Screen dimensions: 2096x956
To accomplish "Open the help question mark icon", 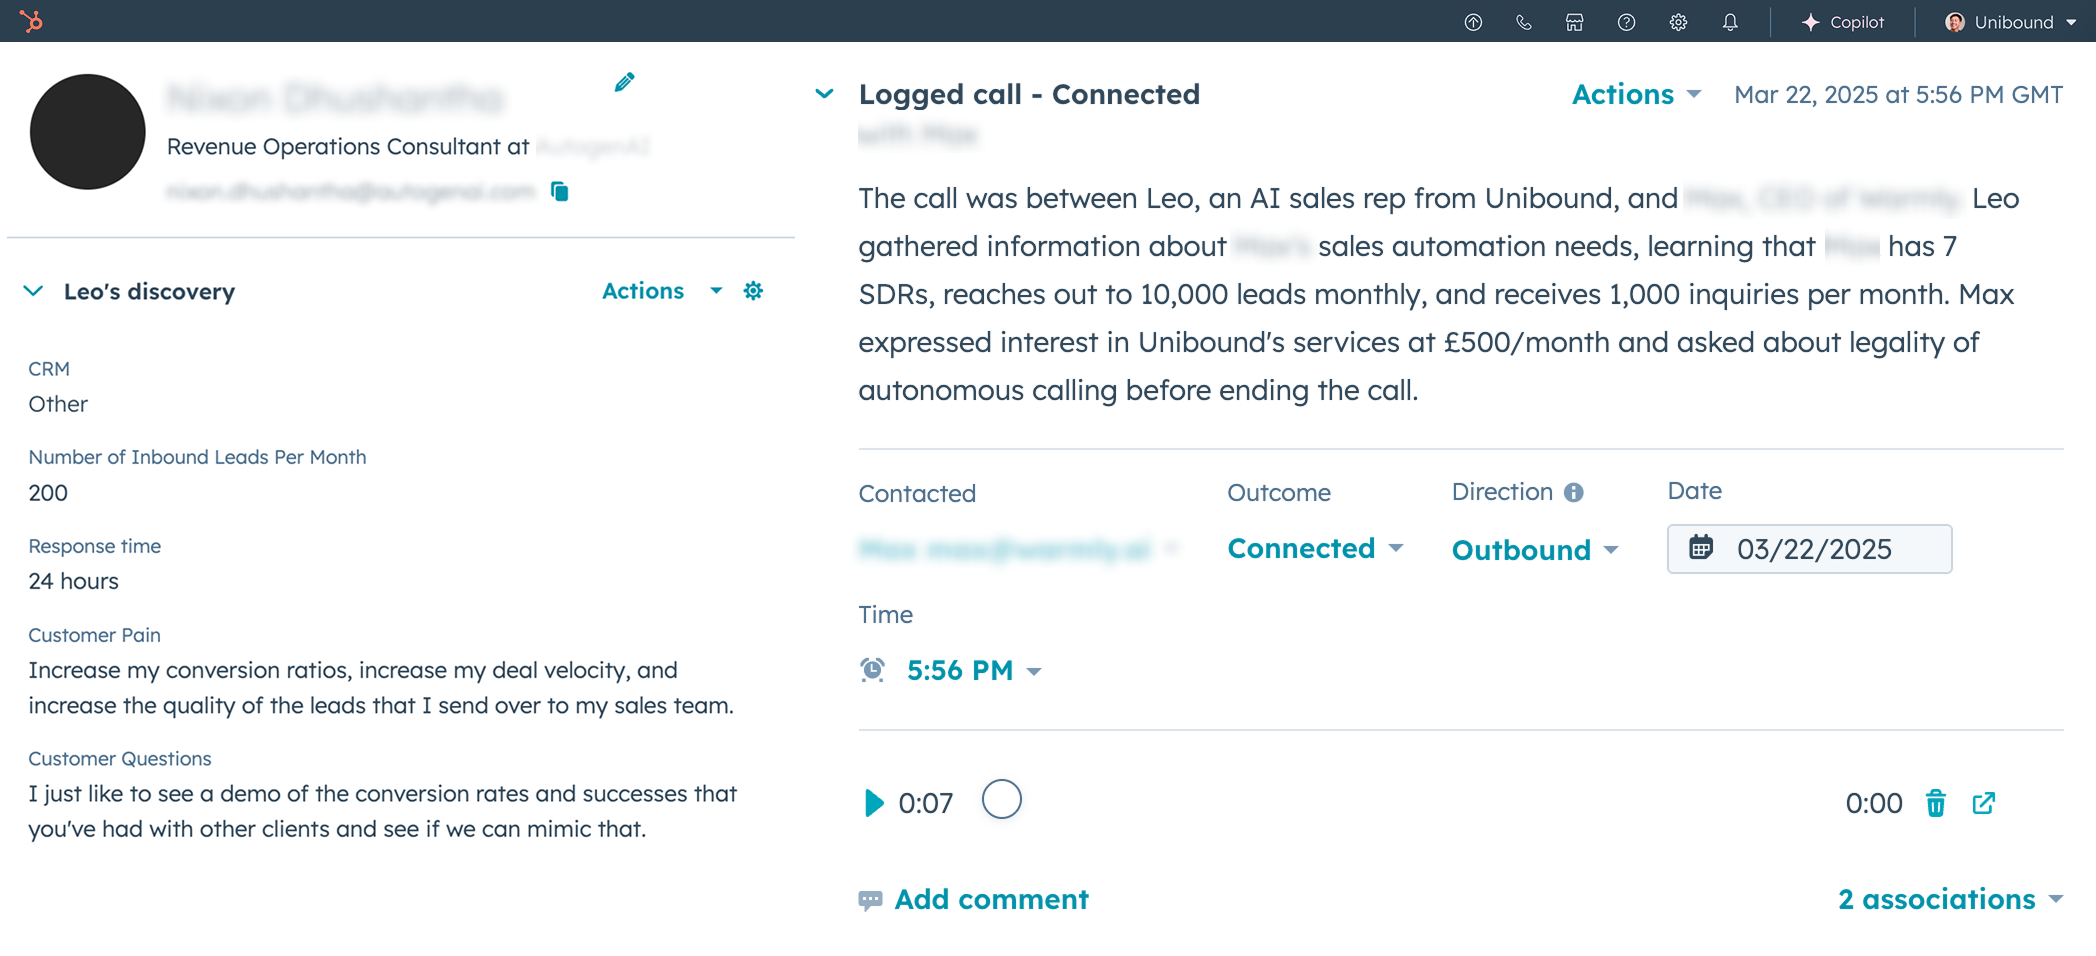I will point(1627,22).
